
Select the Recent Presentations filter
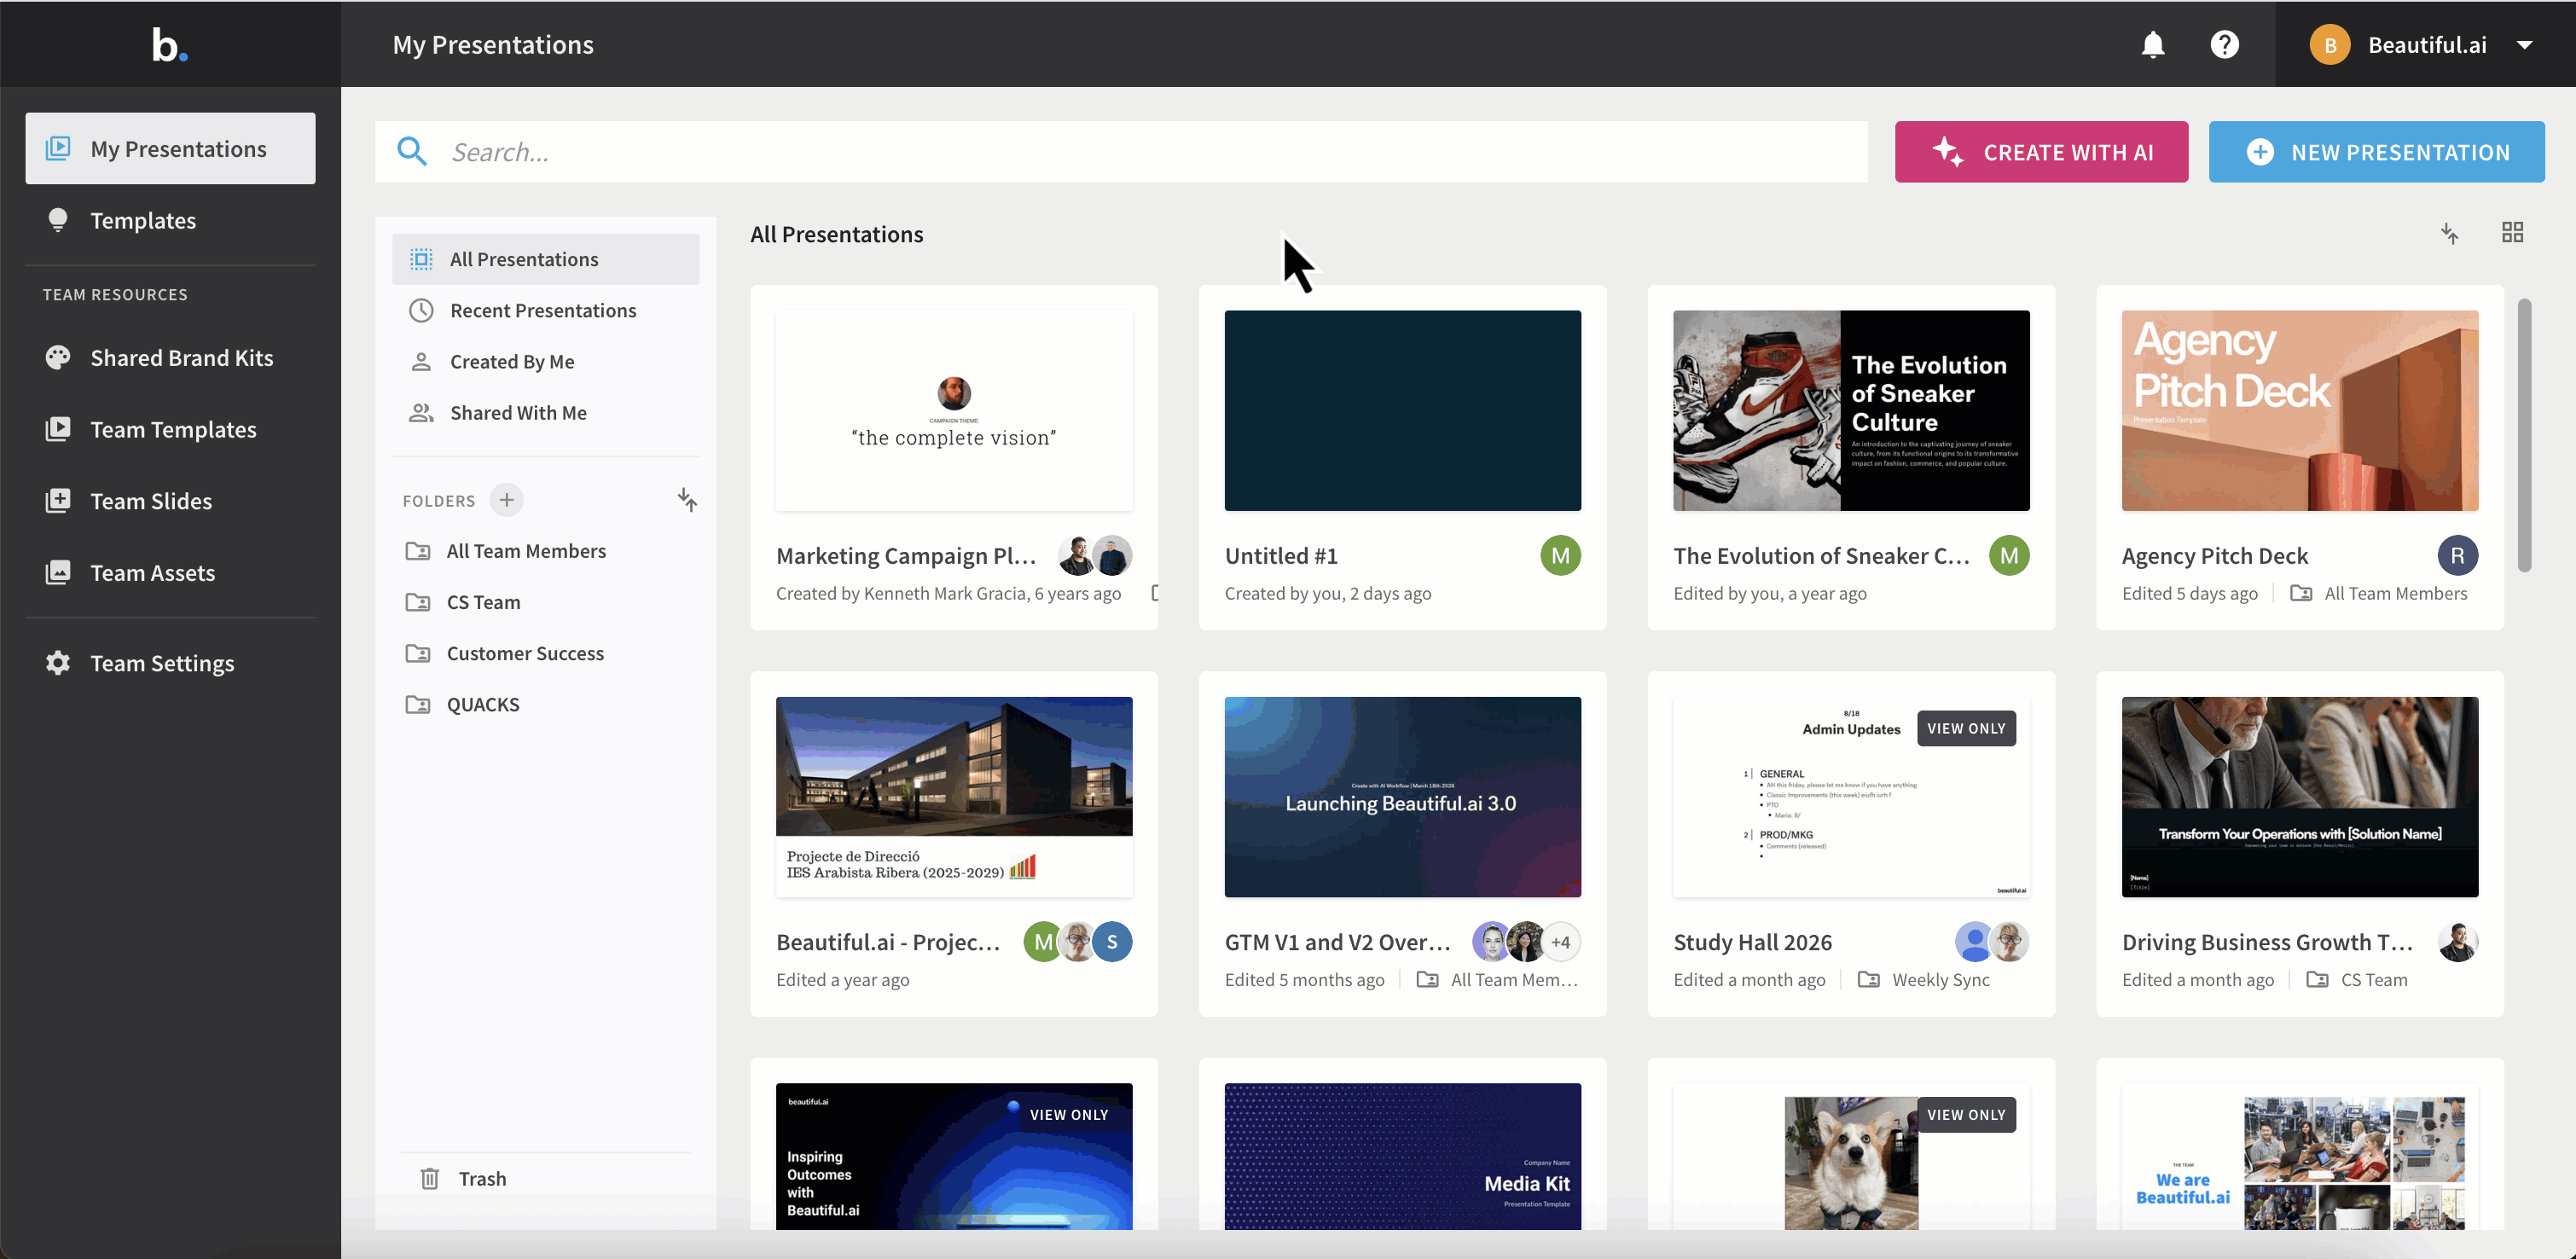tap(545, 310)
